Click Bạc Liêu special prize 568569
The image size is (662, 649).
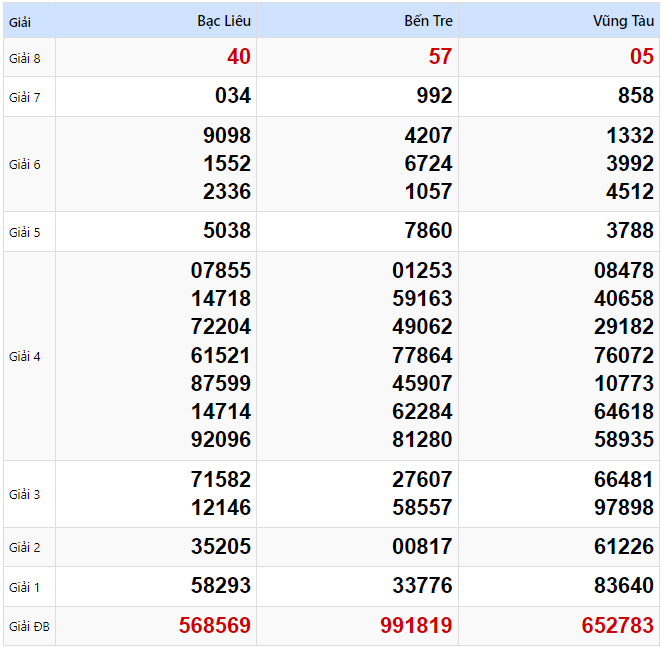[x=215, y=626]
